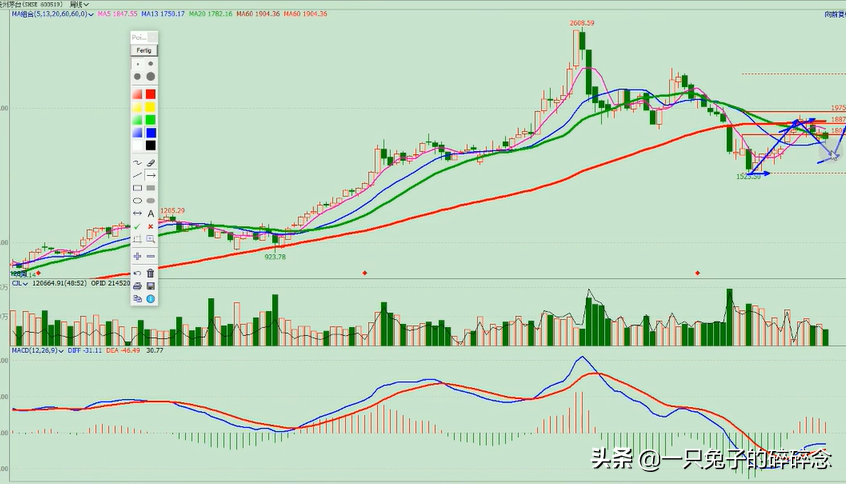Open the MACD(12,26,9) indicator dropdown
Image resolution: width=846 pixels, height=484 pixels.
[x=61, y=351]
